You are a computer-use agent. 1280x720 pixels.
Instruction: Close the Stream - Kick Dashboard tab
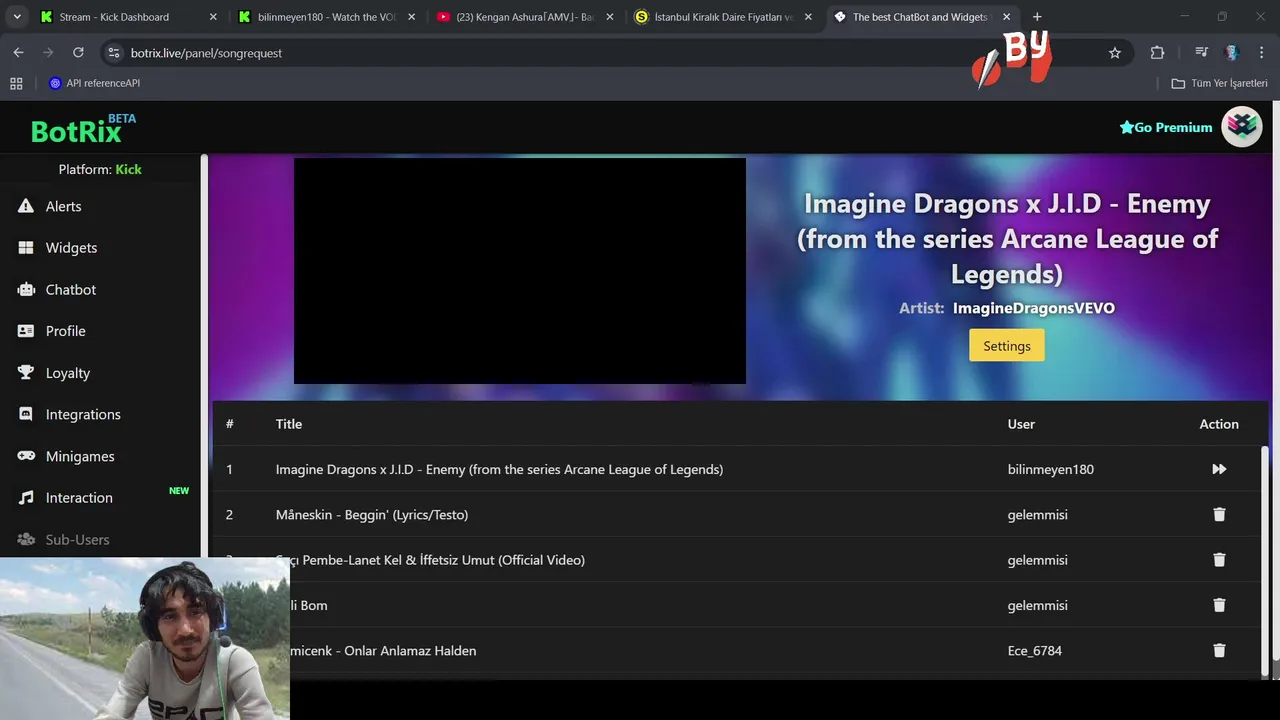tap(213, 17)
